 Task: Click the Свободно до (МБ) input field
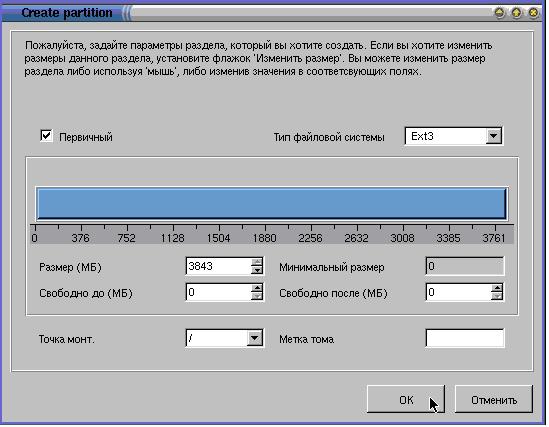(218, 292)
